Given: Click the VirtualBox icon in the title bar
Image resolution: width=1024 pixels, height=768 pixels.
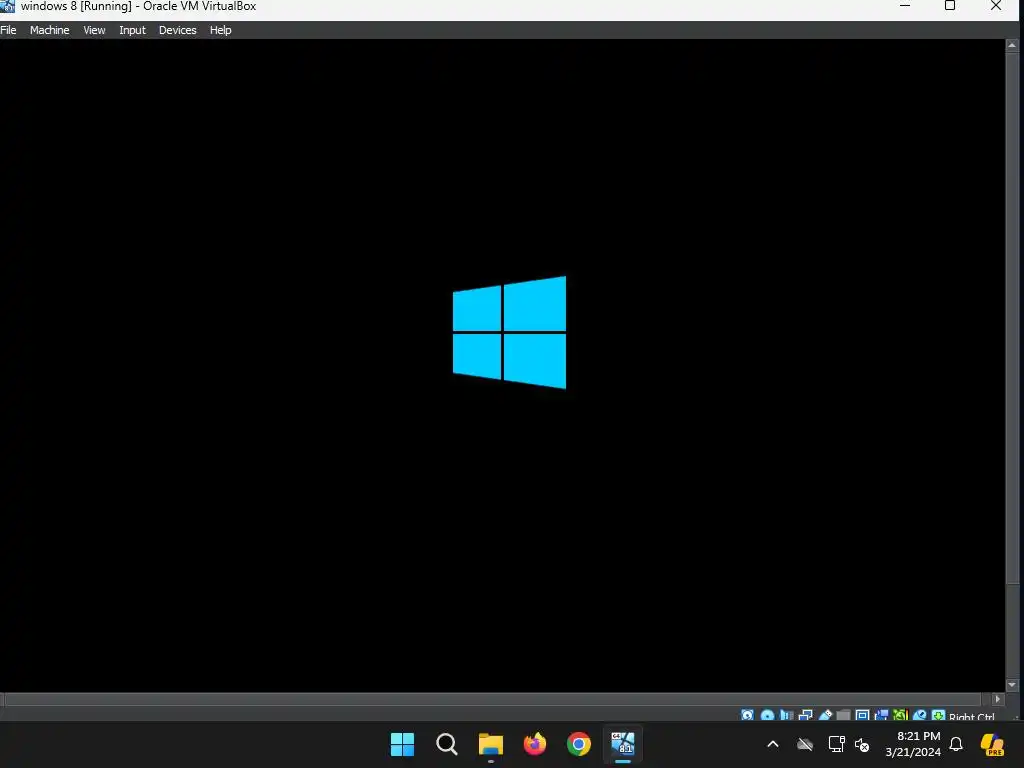Looking at the screenshot, I should click(x=7, y=7).
